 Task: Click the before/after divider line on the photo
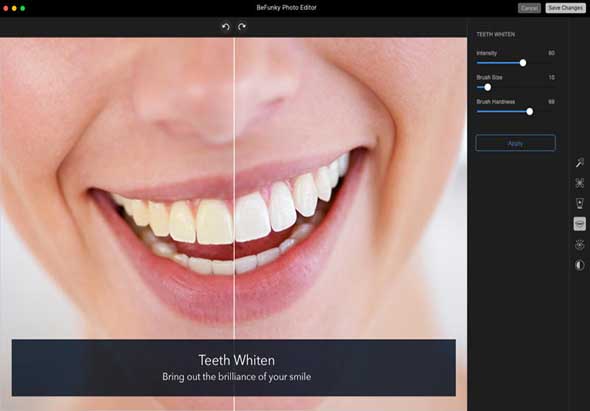point(234,224)
